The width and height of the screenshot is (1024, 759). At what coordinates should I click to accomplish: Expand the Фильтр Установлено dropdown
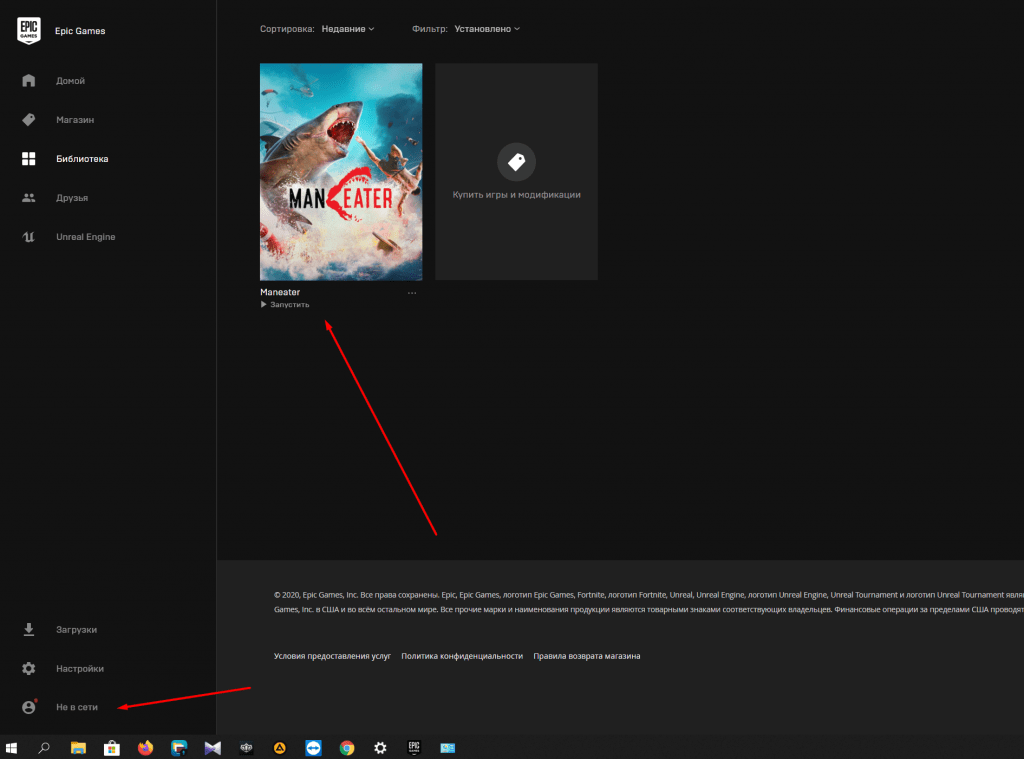click(487, 29)
